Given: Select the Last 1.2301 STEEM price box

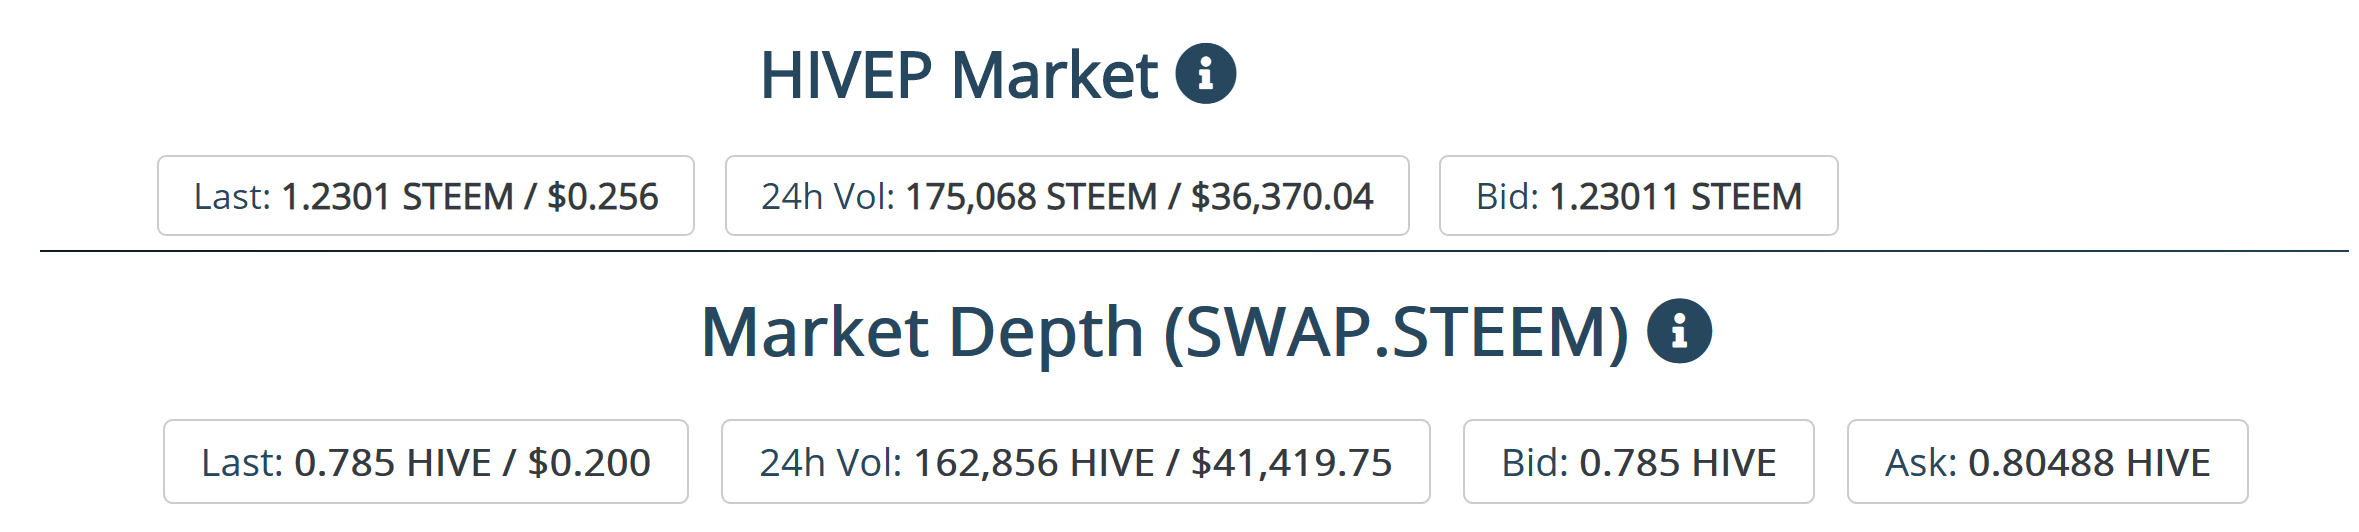Looking at the screenshot, I should [x=426, y=196].
